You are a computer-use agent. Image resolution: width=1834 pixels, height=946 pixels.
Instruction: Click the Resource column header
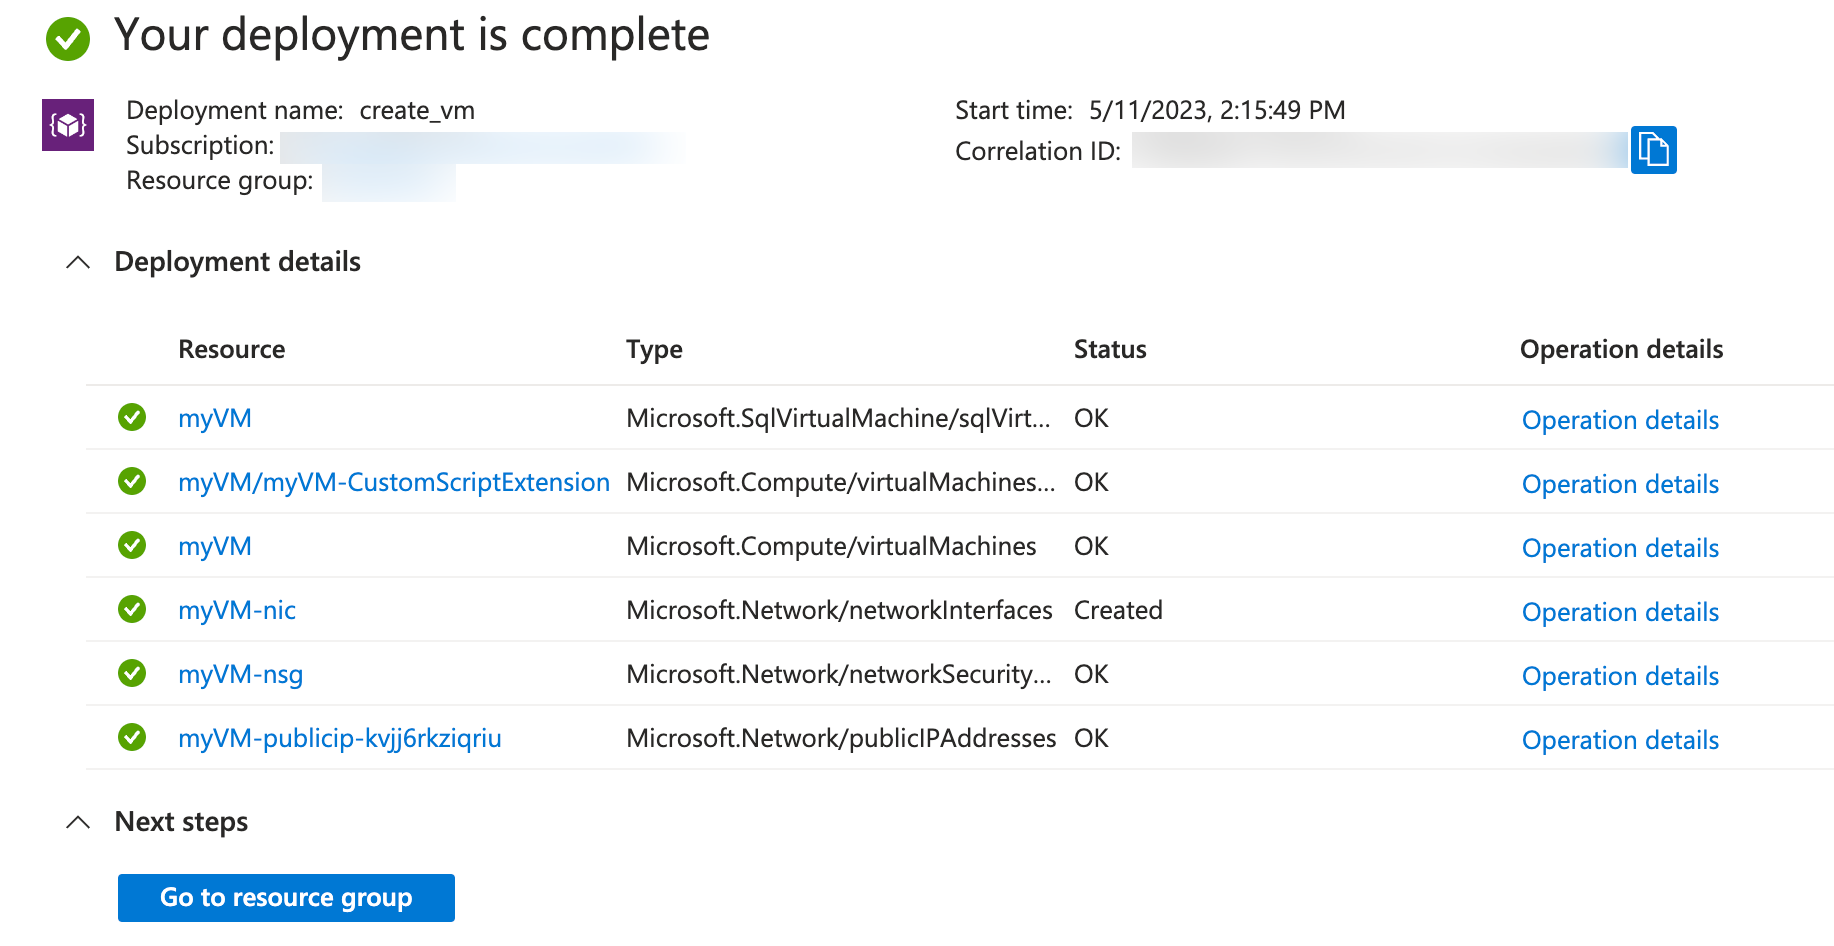click(x=231, y=349)
